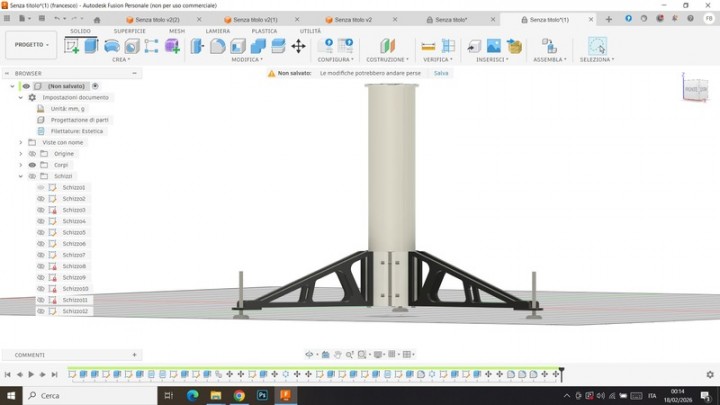Image resolution: width=720 pixels, height=405 pixels.
Task: Open the Progetto workspace dropdown
Action: [30, 44]
